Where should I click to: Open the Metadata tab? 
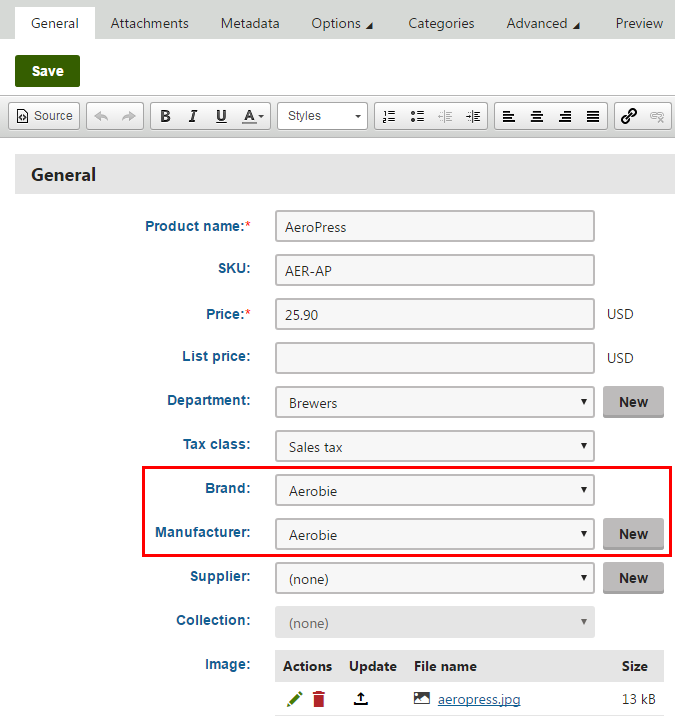[x=250, y=23]
